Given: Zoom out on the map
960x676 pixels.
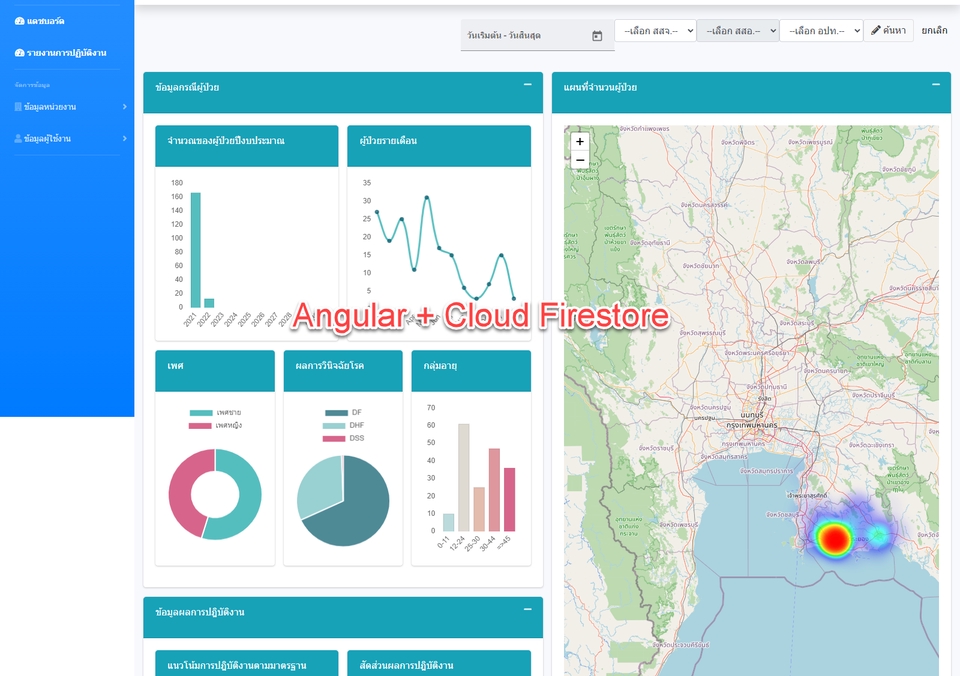Looking at the screenshot, I should [580, 160].
